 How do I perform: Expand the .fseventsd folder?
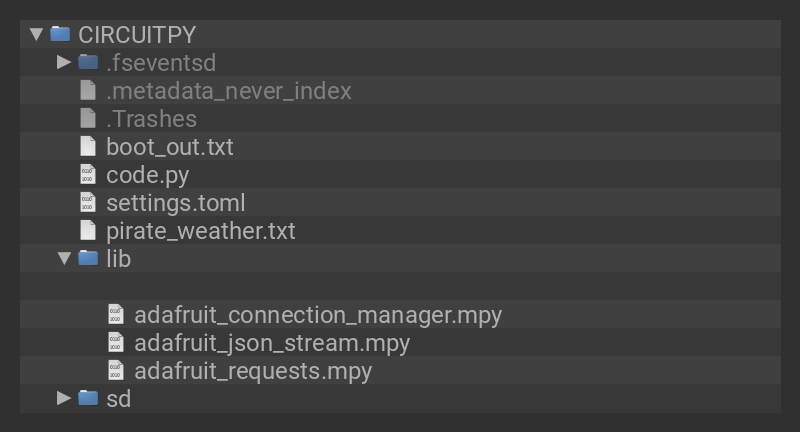(x=64, y=62)
